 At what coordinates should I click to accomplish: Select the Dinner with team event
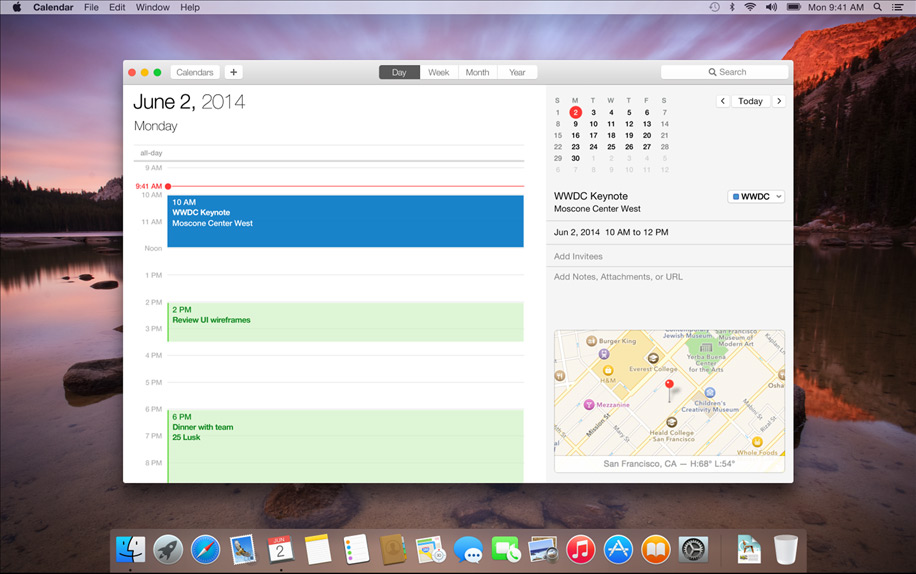[x=345, y=446]
